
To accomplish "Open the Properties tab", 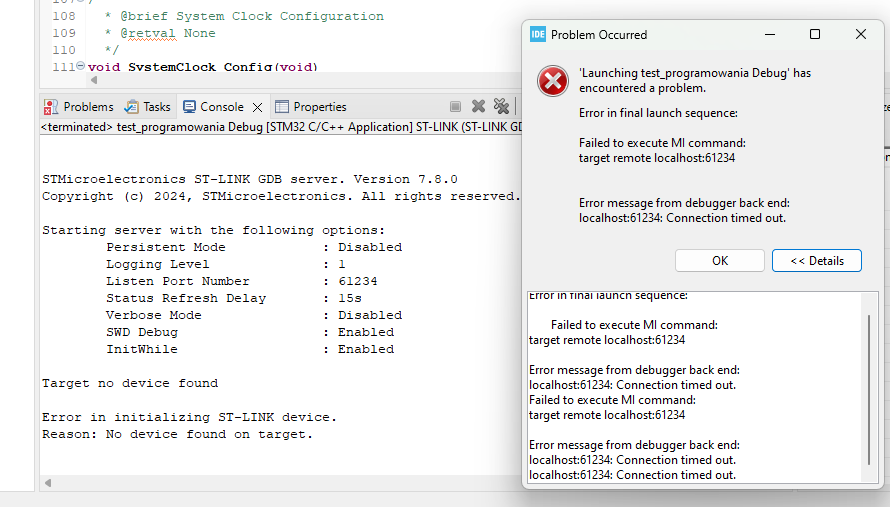I will (x=310, y=107).
